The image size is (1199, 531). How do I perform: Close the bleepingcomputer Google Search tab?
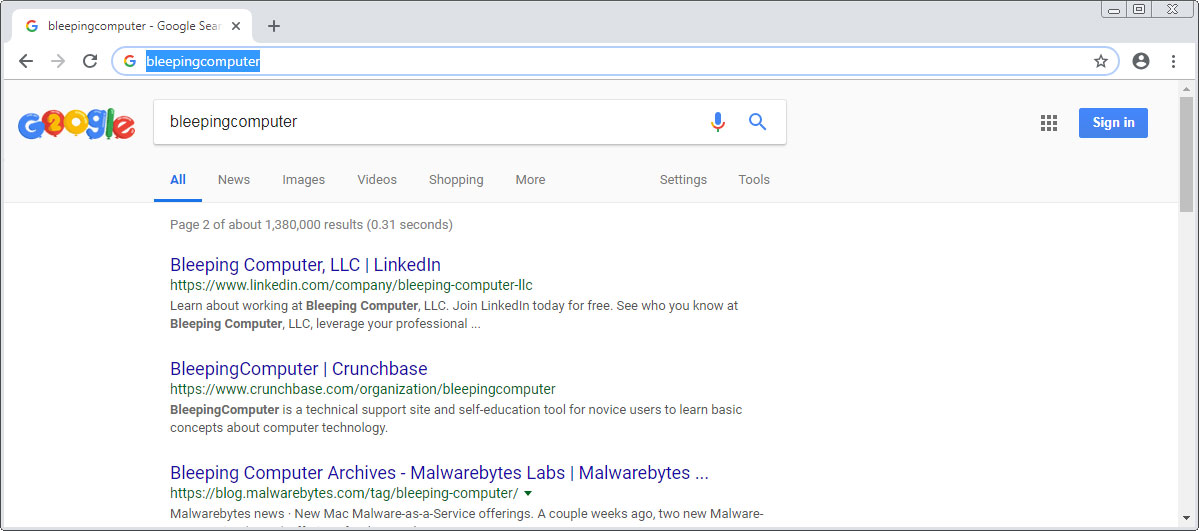(236, 26)
